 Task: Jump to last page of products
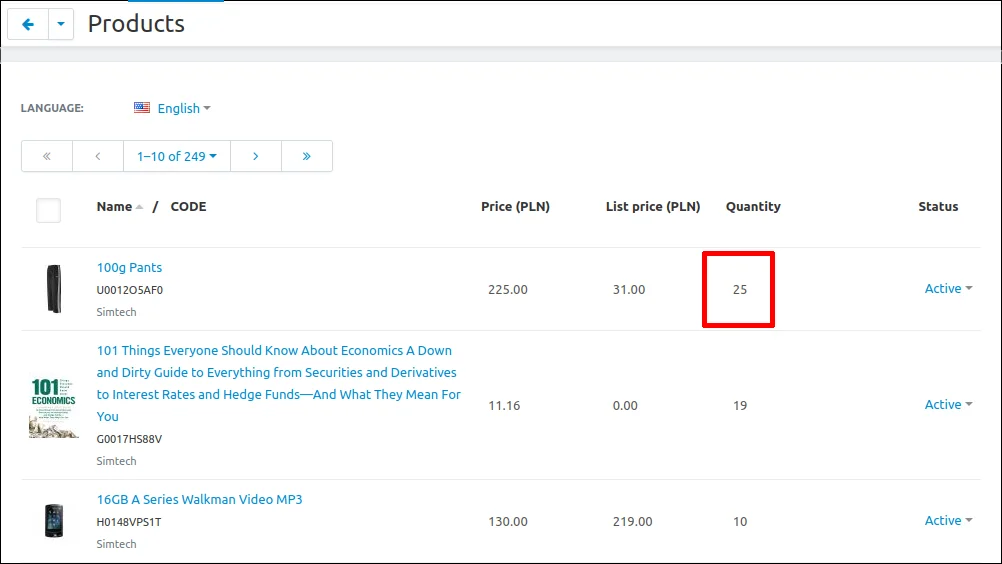click(x=306, y=156)
